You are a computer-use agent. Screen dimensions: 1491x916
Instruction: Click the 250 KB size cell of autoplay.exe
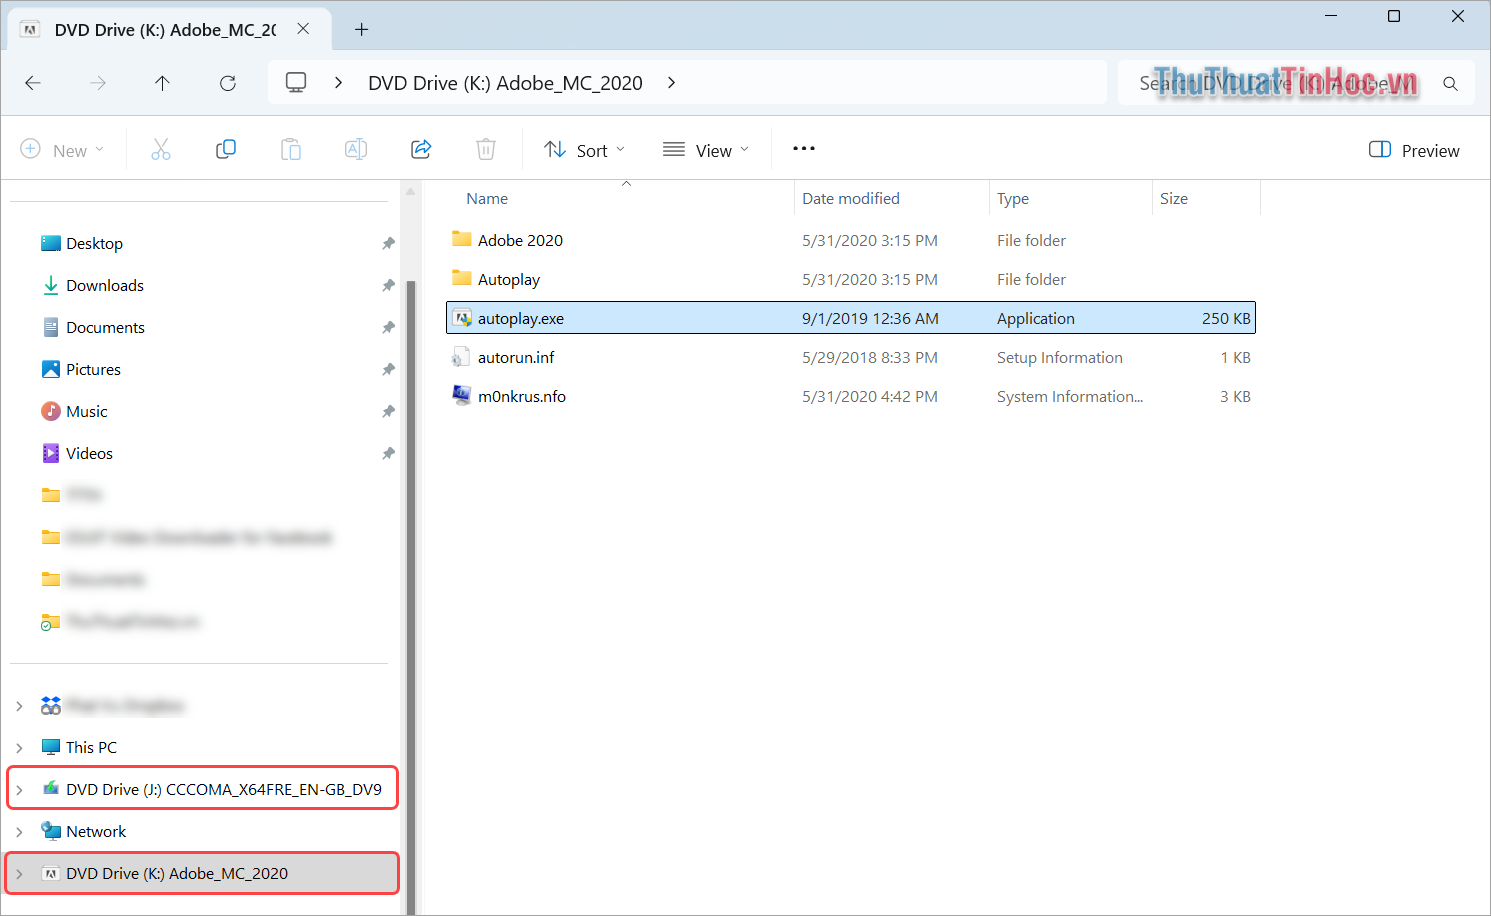click(x=1226, y=318)
